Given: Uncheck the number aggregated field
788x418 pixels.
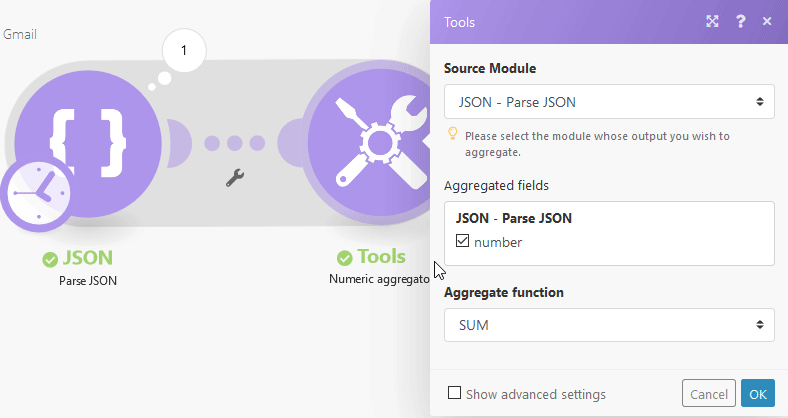Looking at the screenshot, I should point(462,241).
